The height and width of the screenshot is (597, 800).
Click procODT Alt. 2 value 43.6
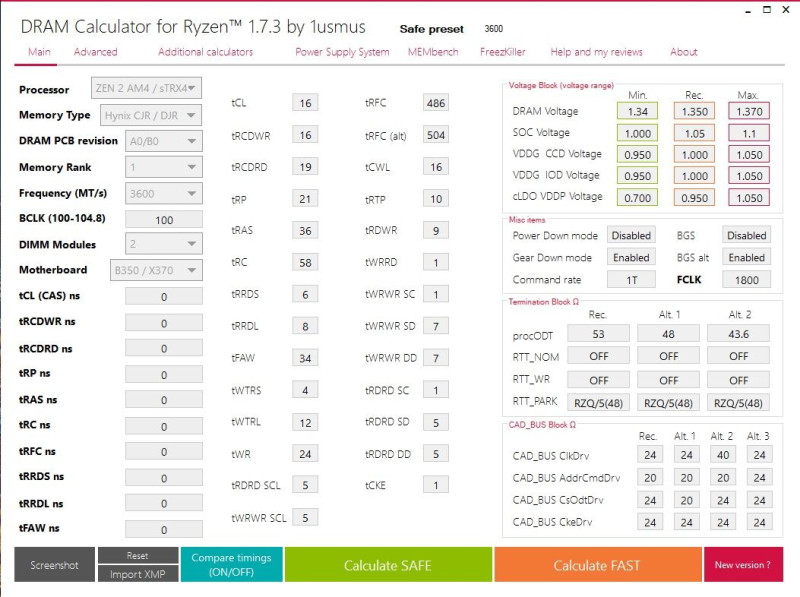[x=738, y=334]
